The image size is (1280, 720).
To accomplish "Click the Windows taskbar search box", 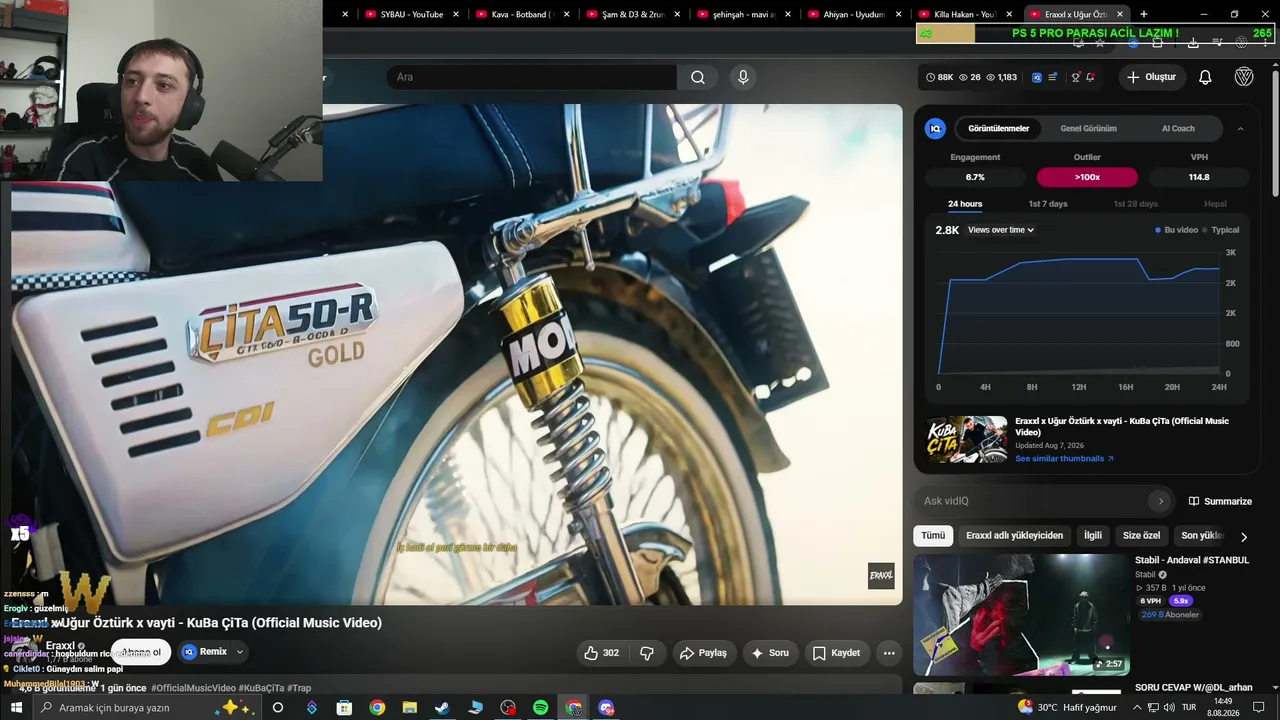I will [147, 708].
